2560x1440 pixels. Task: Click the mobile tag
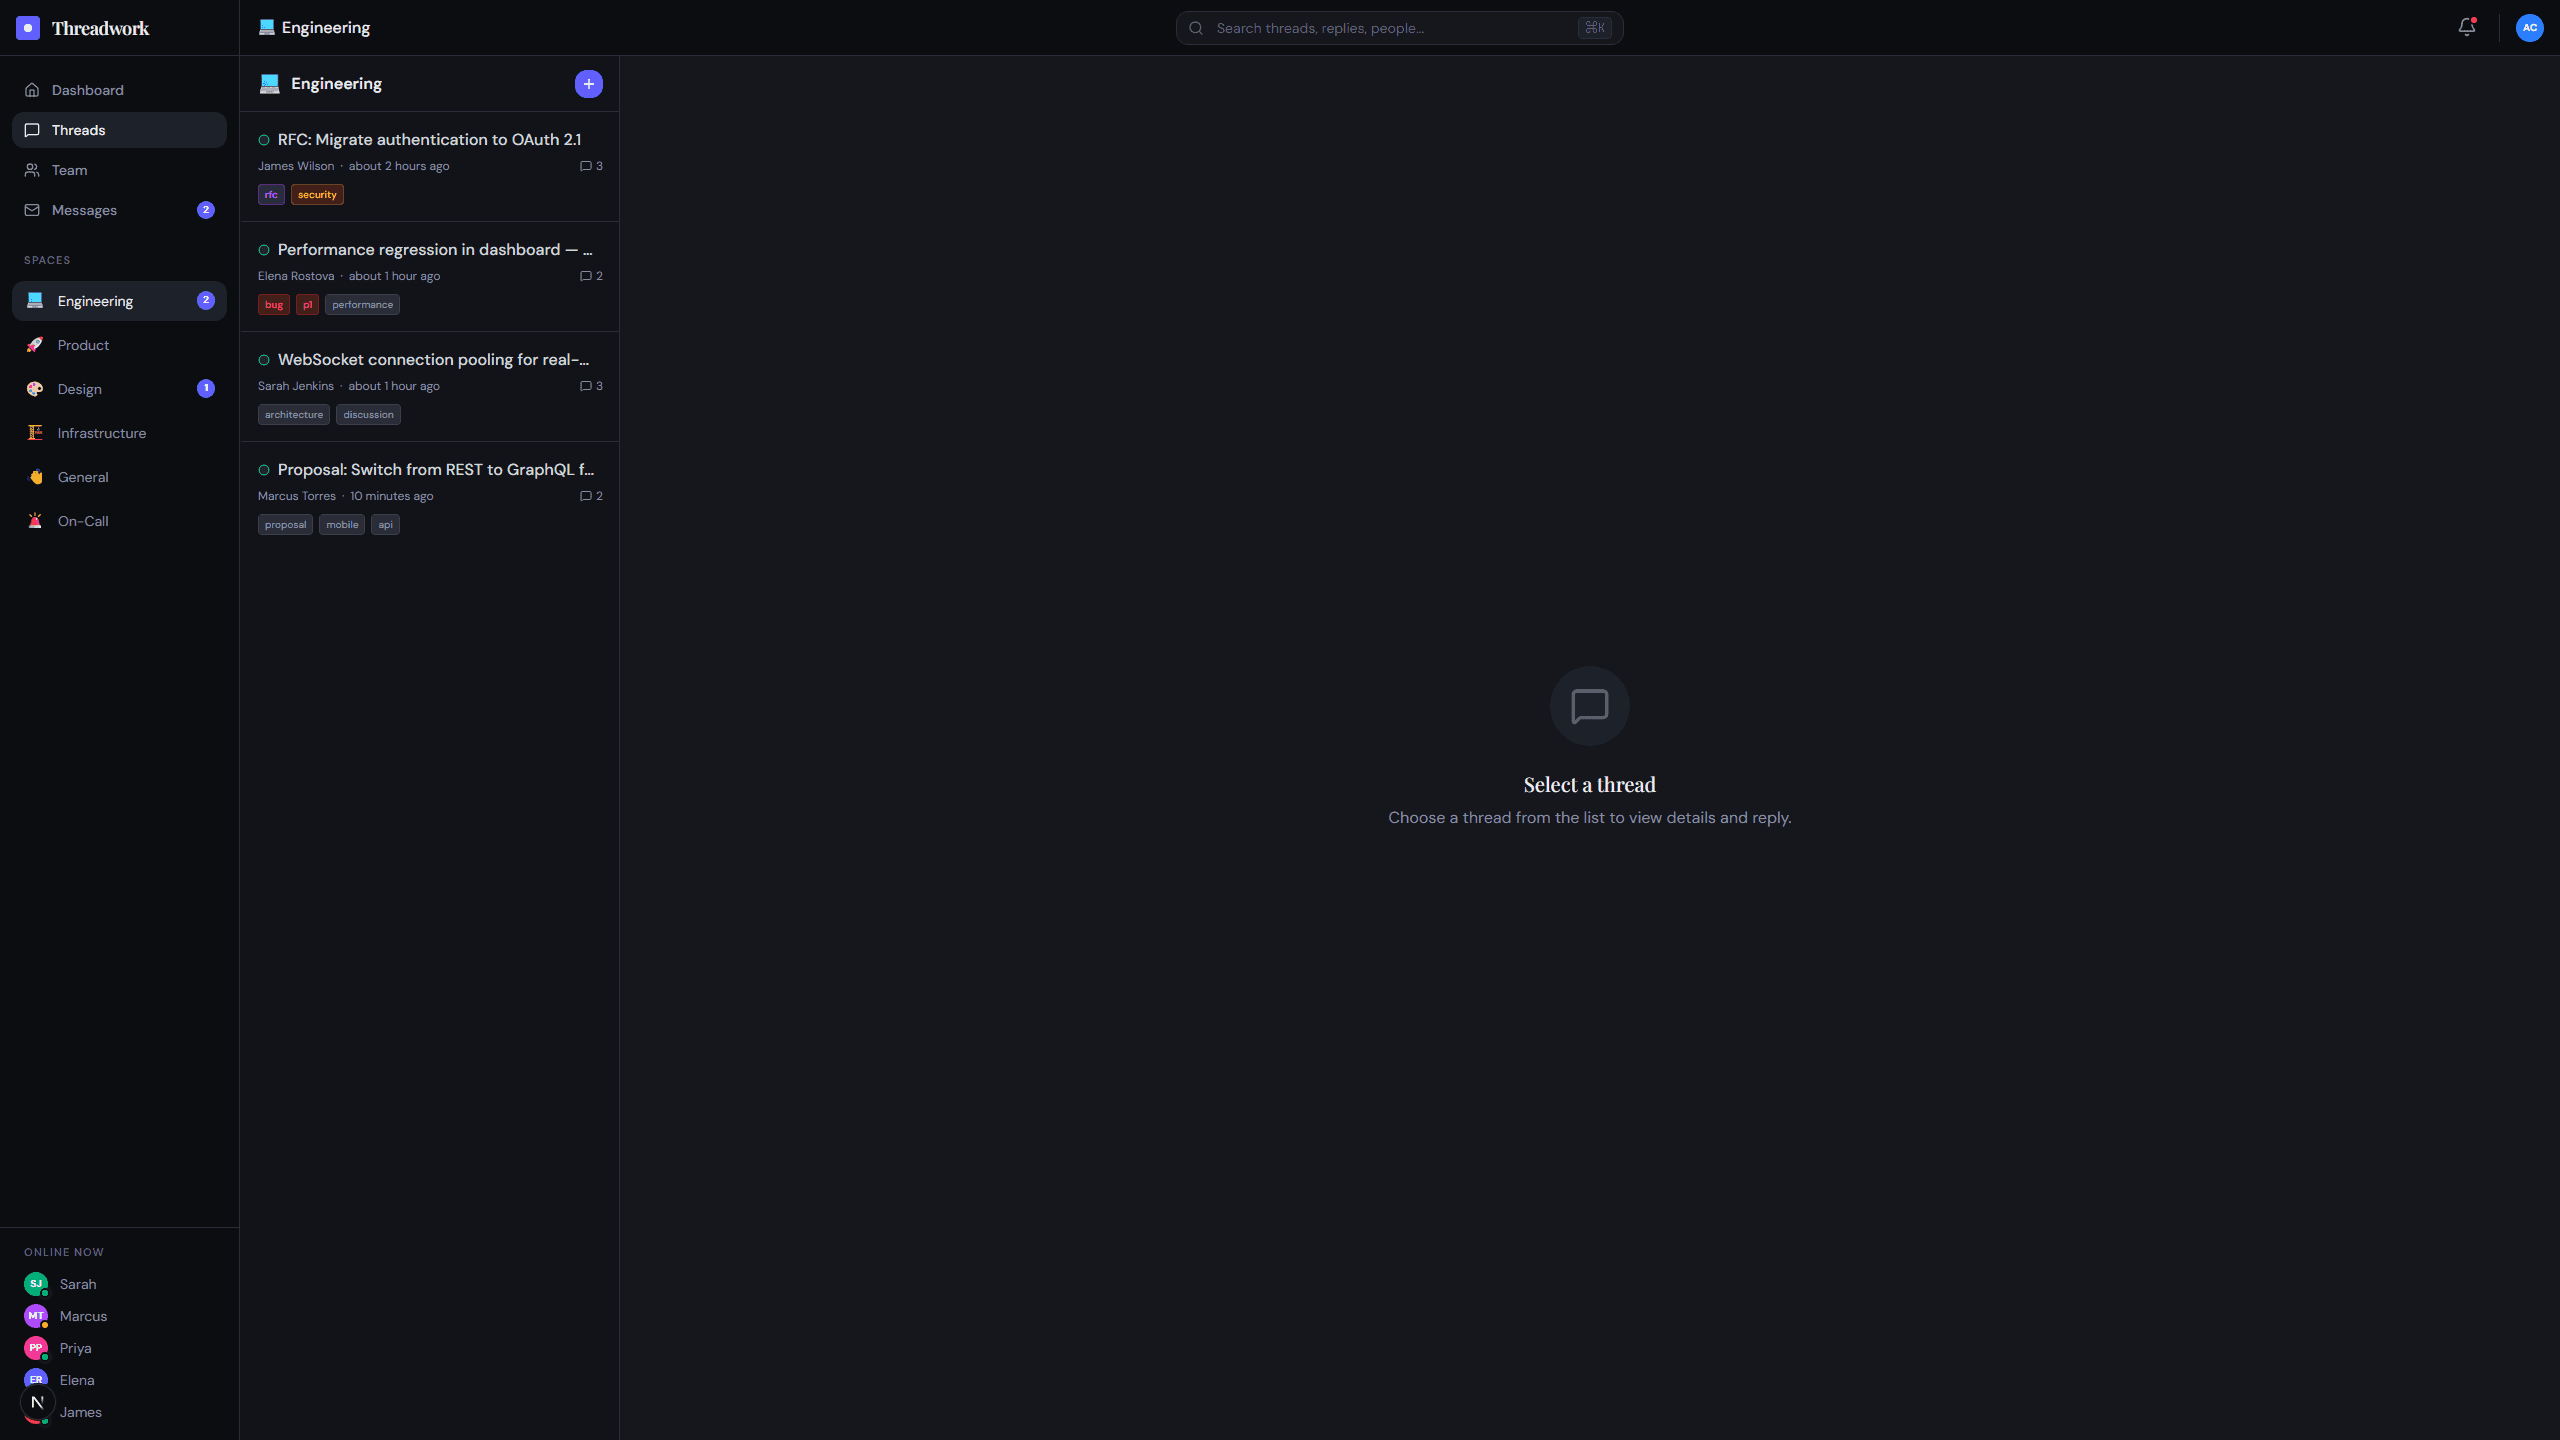[342, 525]
